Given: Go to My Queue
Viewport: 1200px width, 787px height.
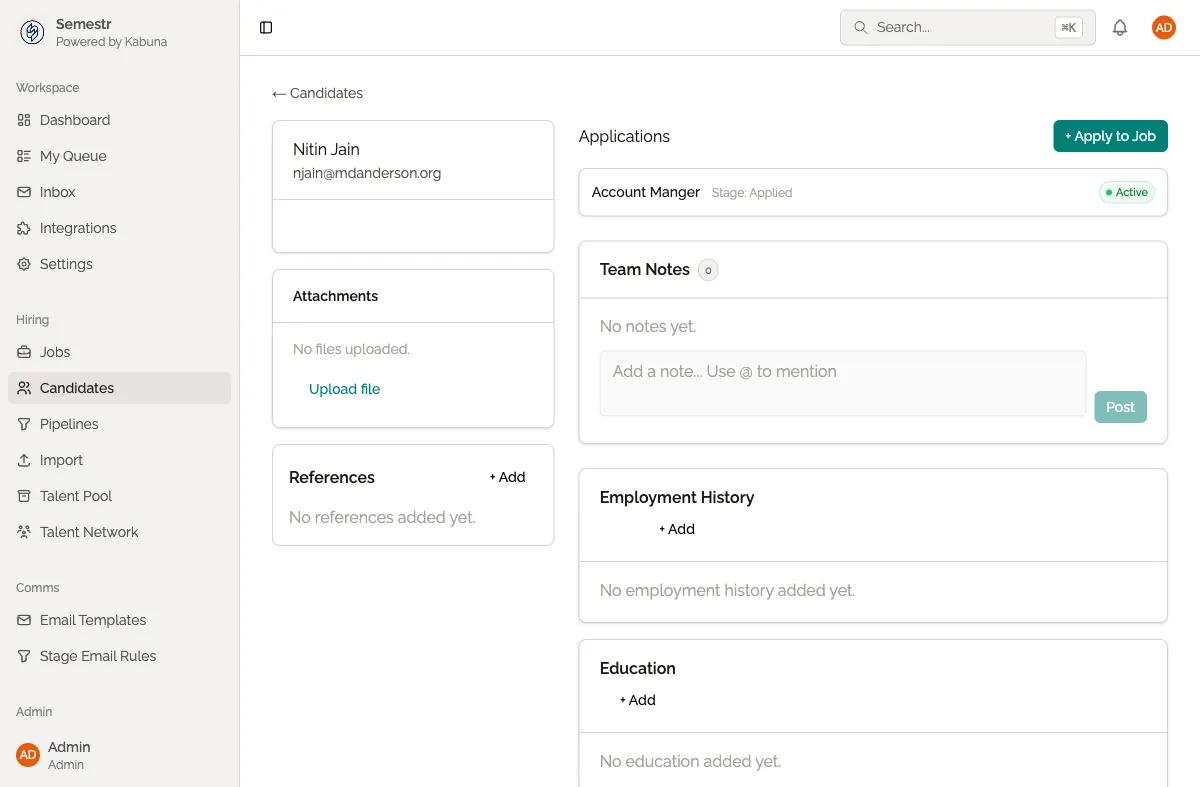Looking at the screenshot, I should (73, 156).
